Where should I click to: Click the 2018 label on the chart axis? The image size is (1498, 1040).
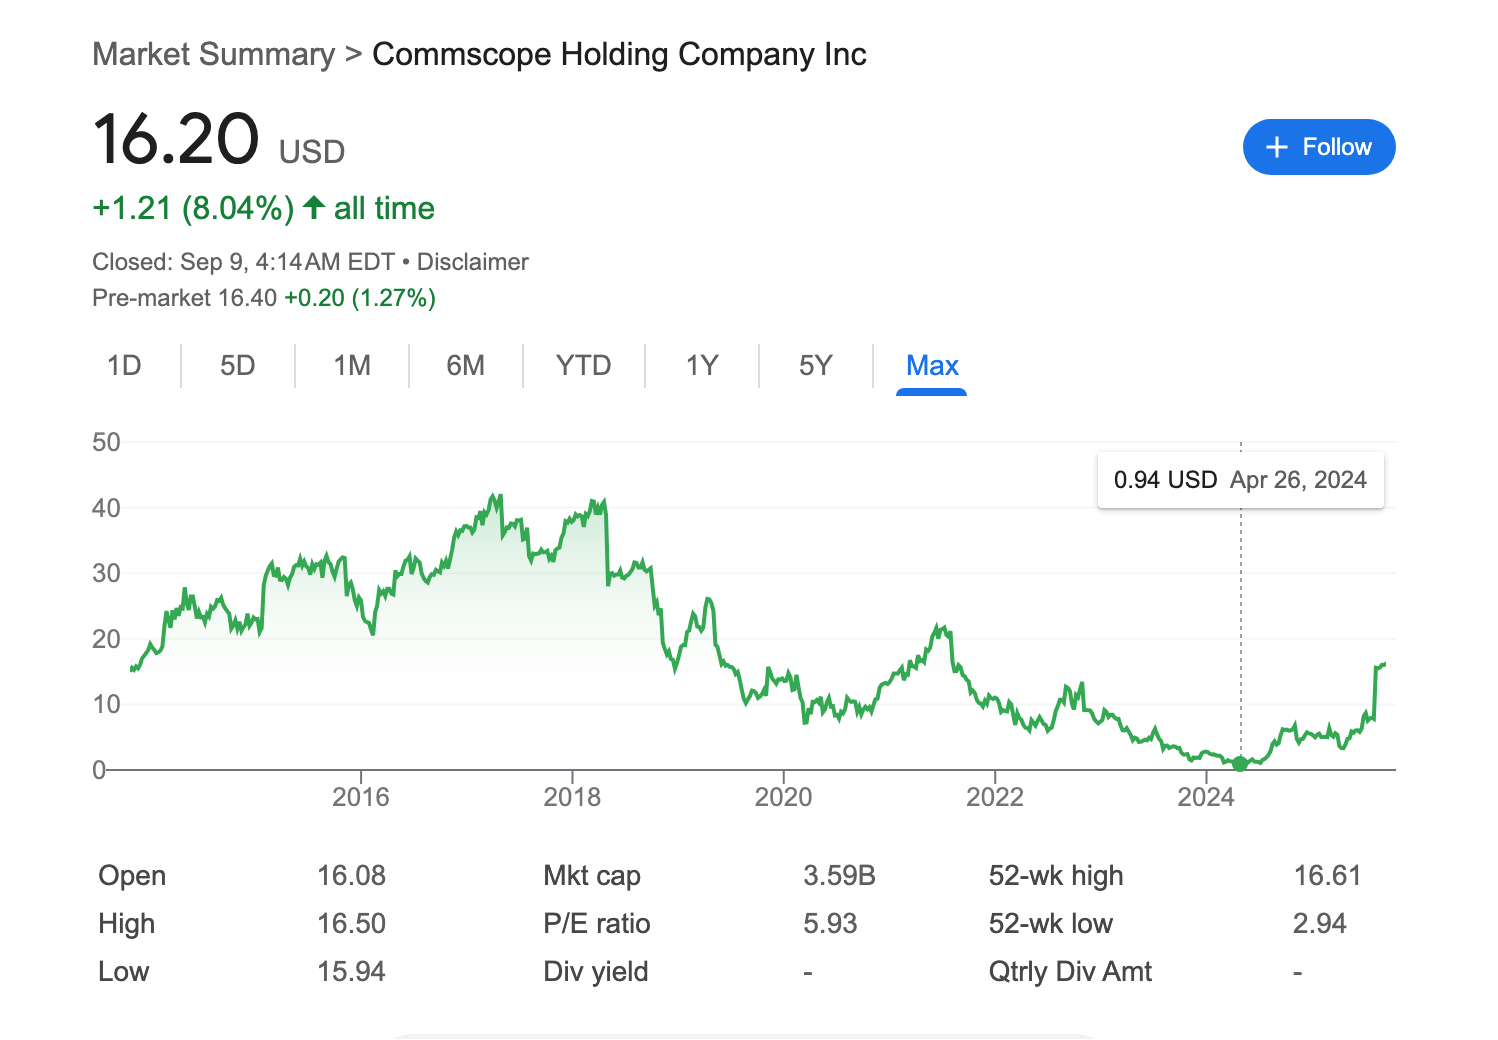point(572,797)
